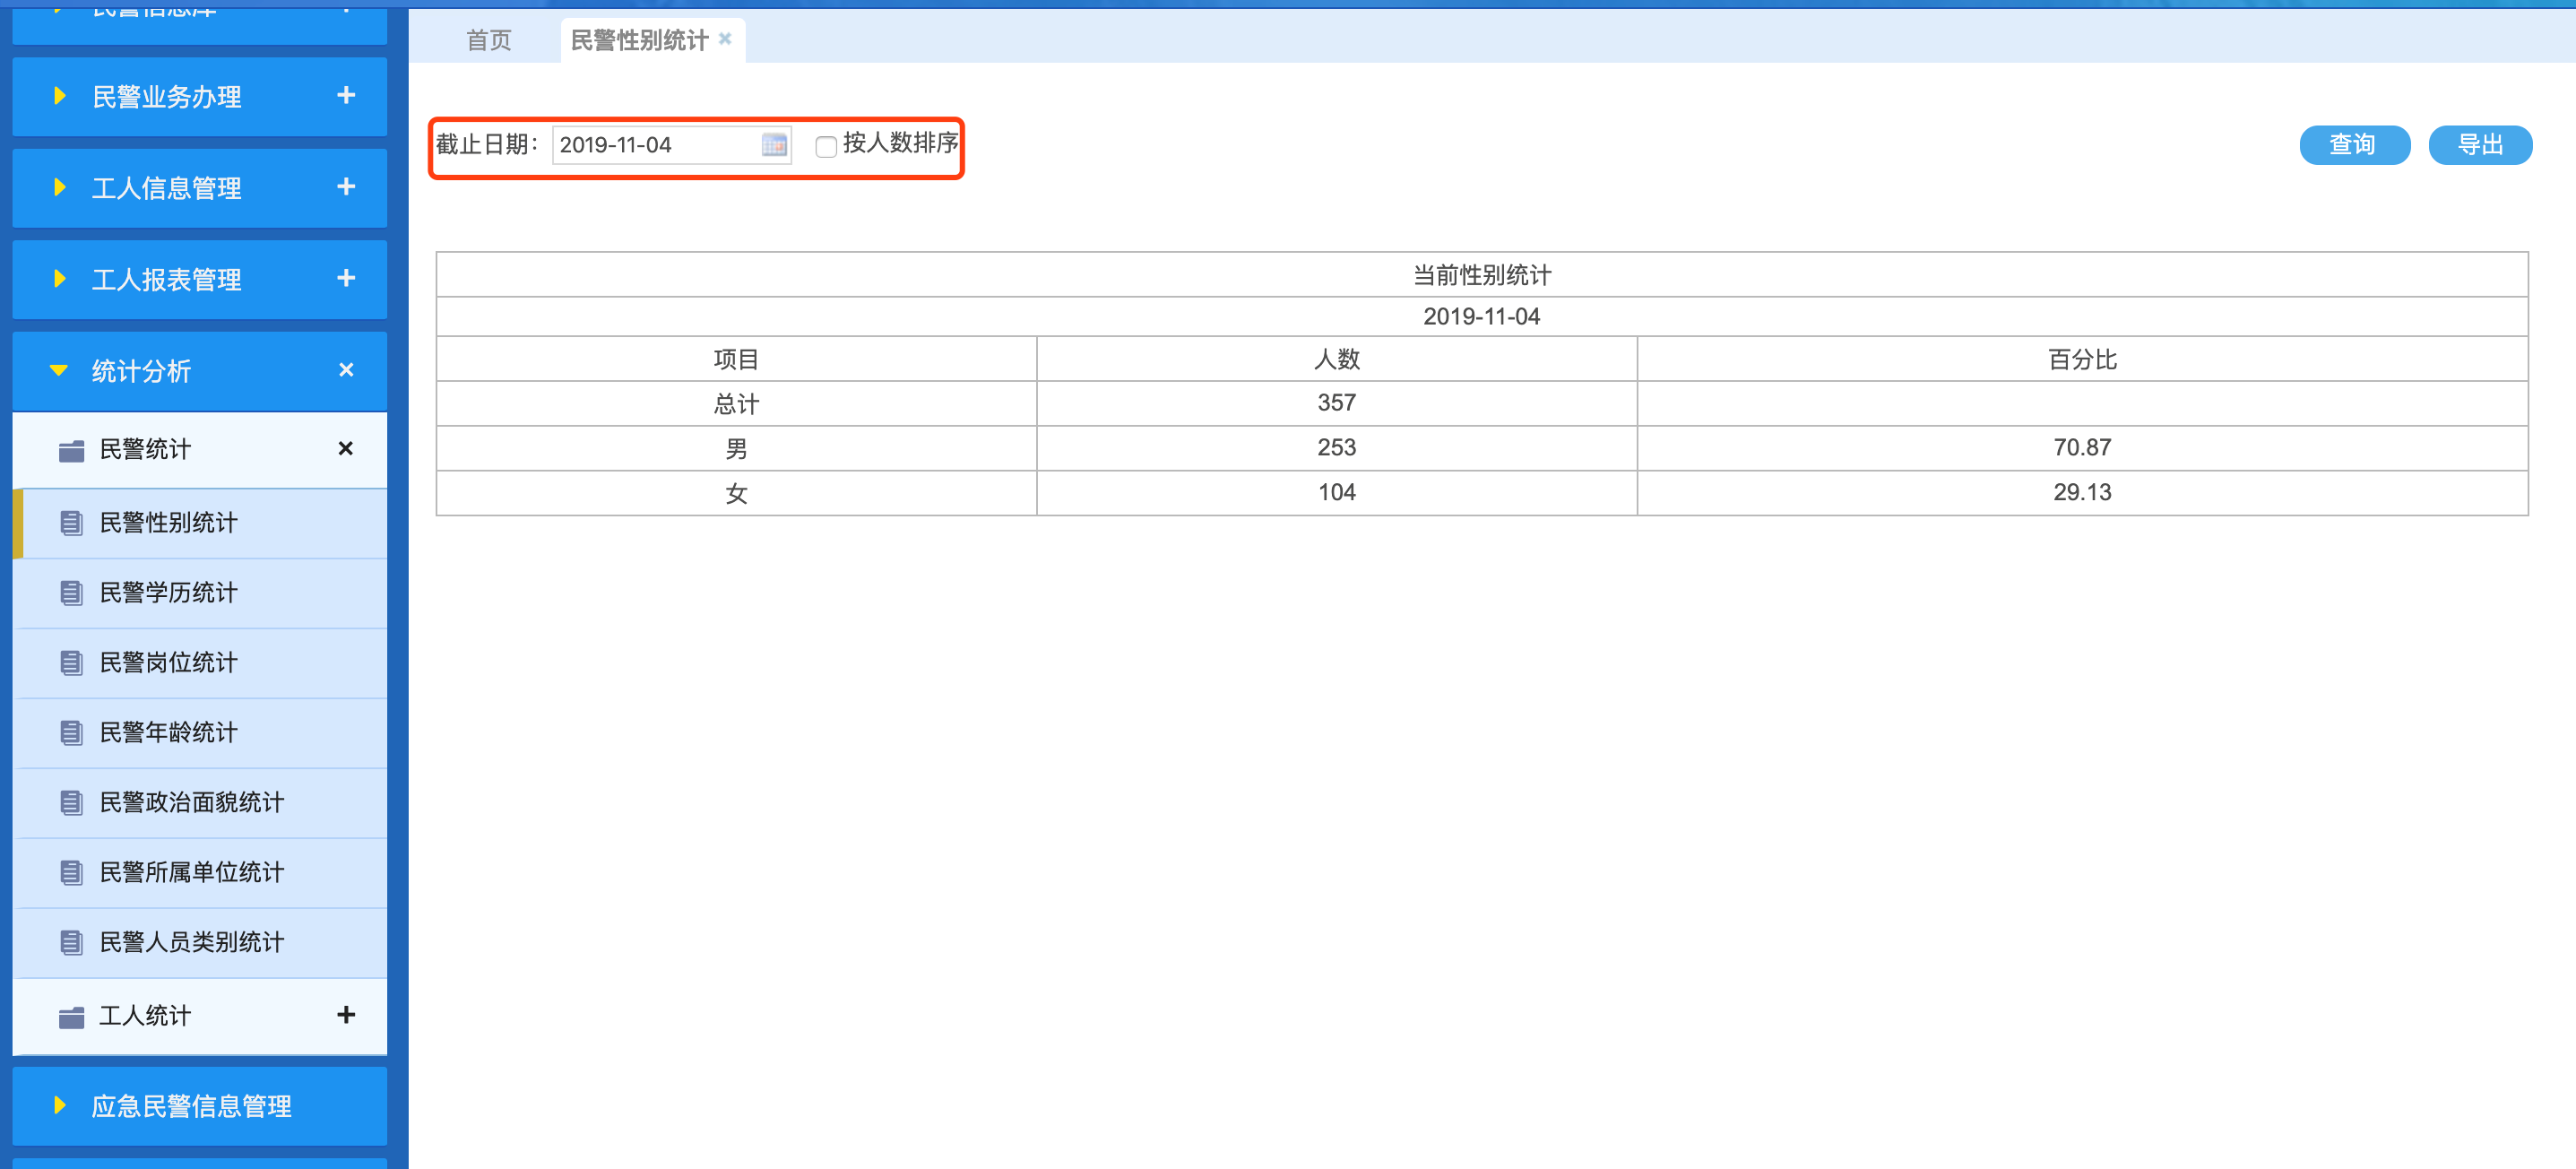
Task: Click the total count 357
Action: click(1337, 403)
